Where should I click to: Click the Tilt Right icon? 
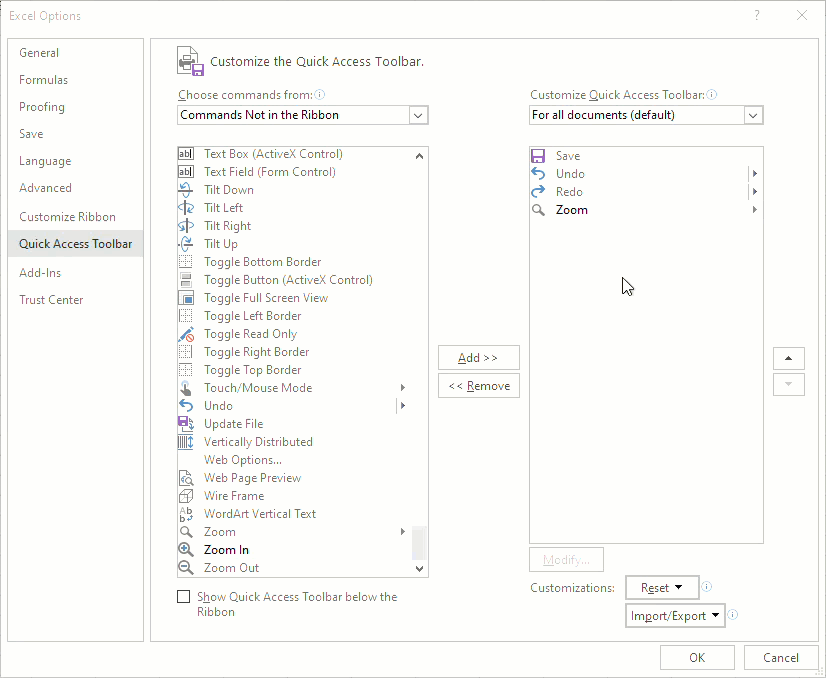click(185, 225)
